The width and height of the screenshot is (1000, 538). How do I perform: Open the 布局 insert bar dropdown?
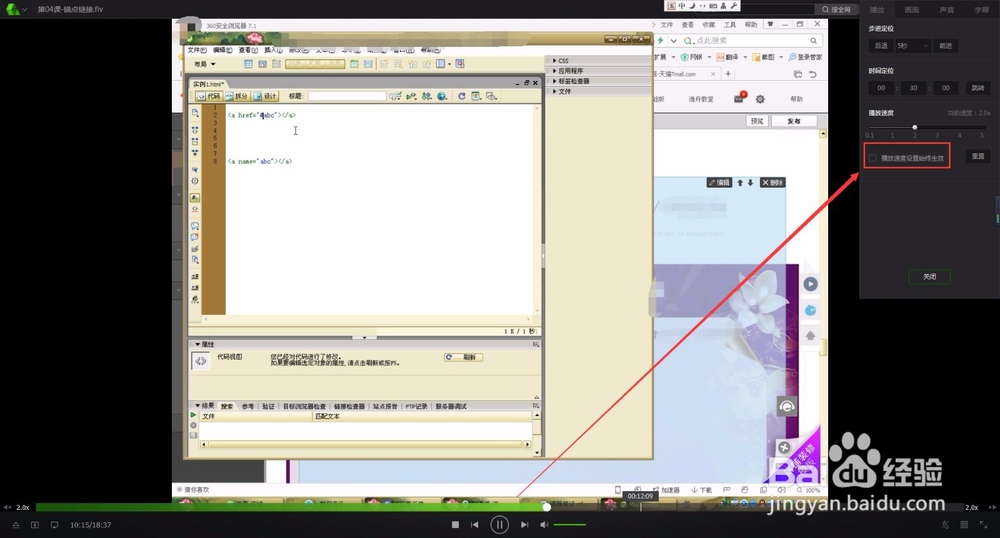pyautogui.click(x=205, y=64)
